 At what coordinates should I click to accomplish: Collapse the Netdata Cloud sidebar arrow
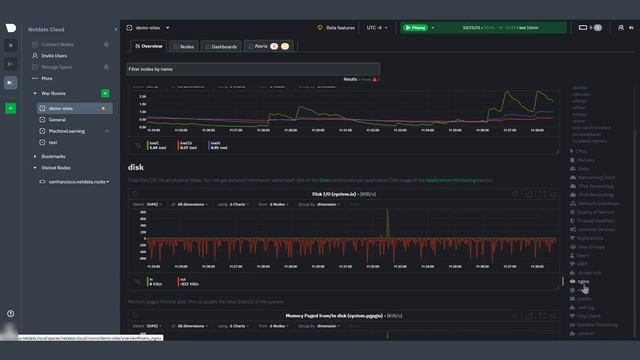[x=116, y=29]
